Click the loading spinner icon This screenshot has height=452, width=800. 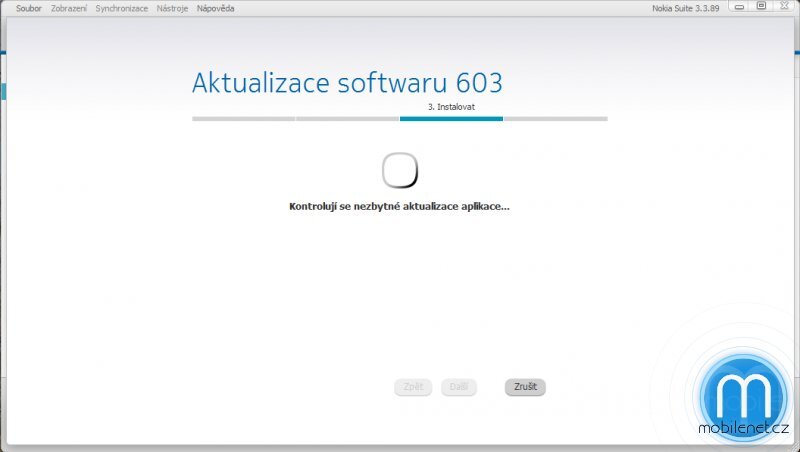pyautogui.click(x=400, y=170)
